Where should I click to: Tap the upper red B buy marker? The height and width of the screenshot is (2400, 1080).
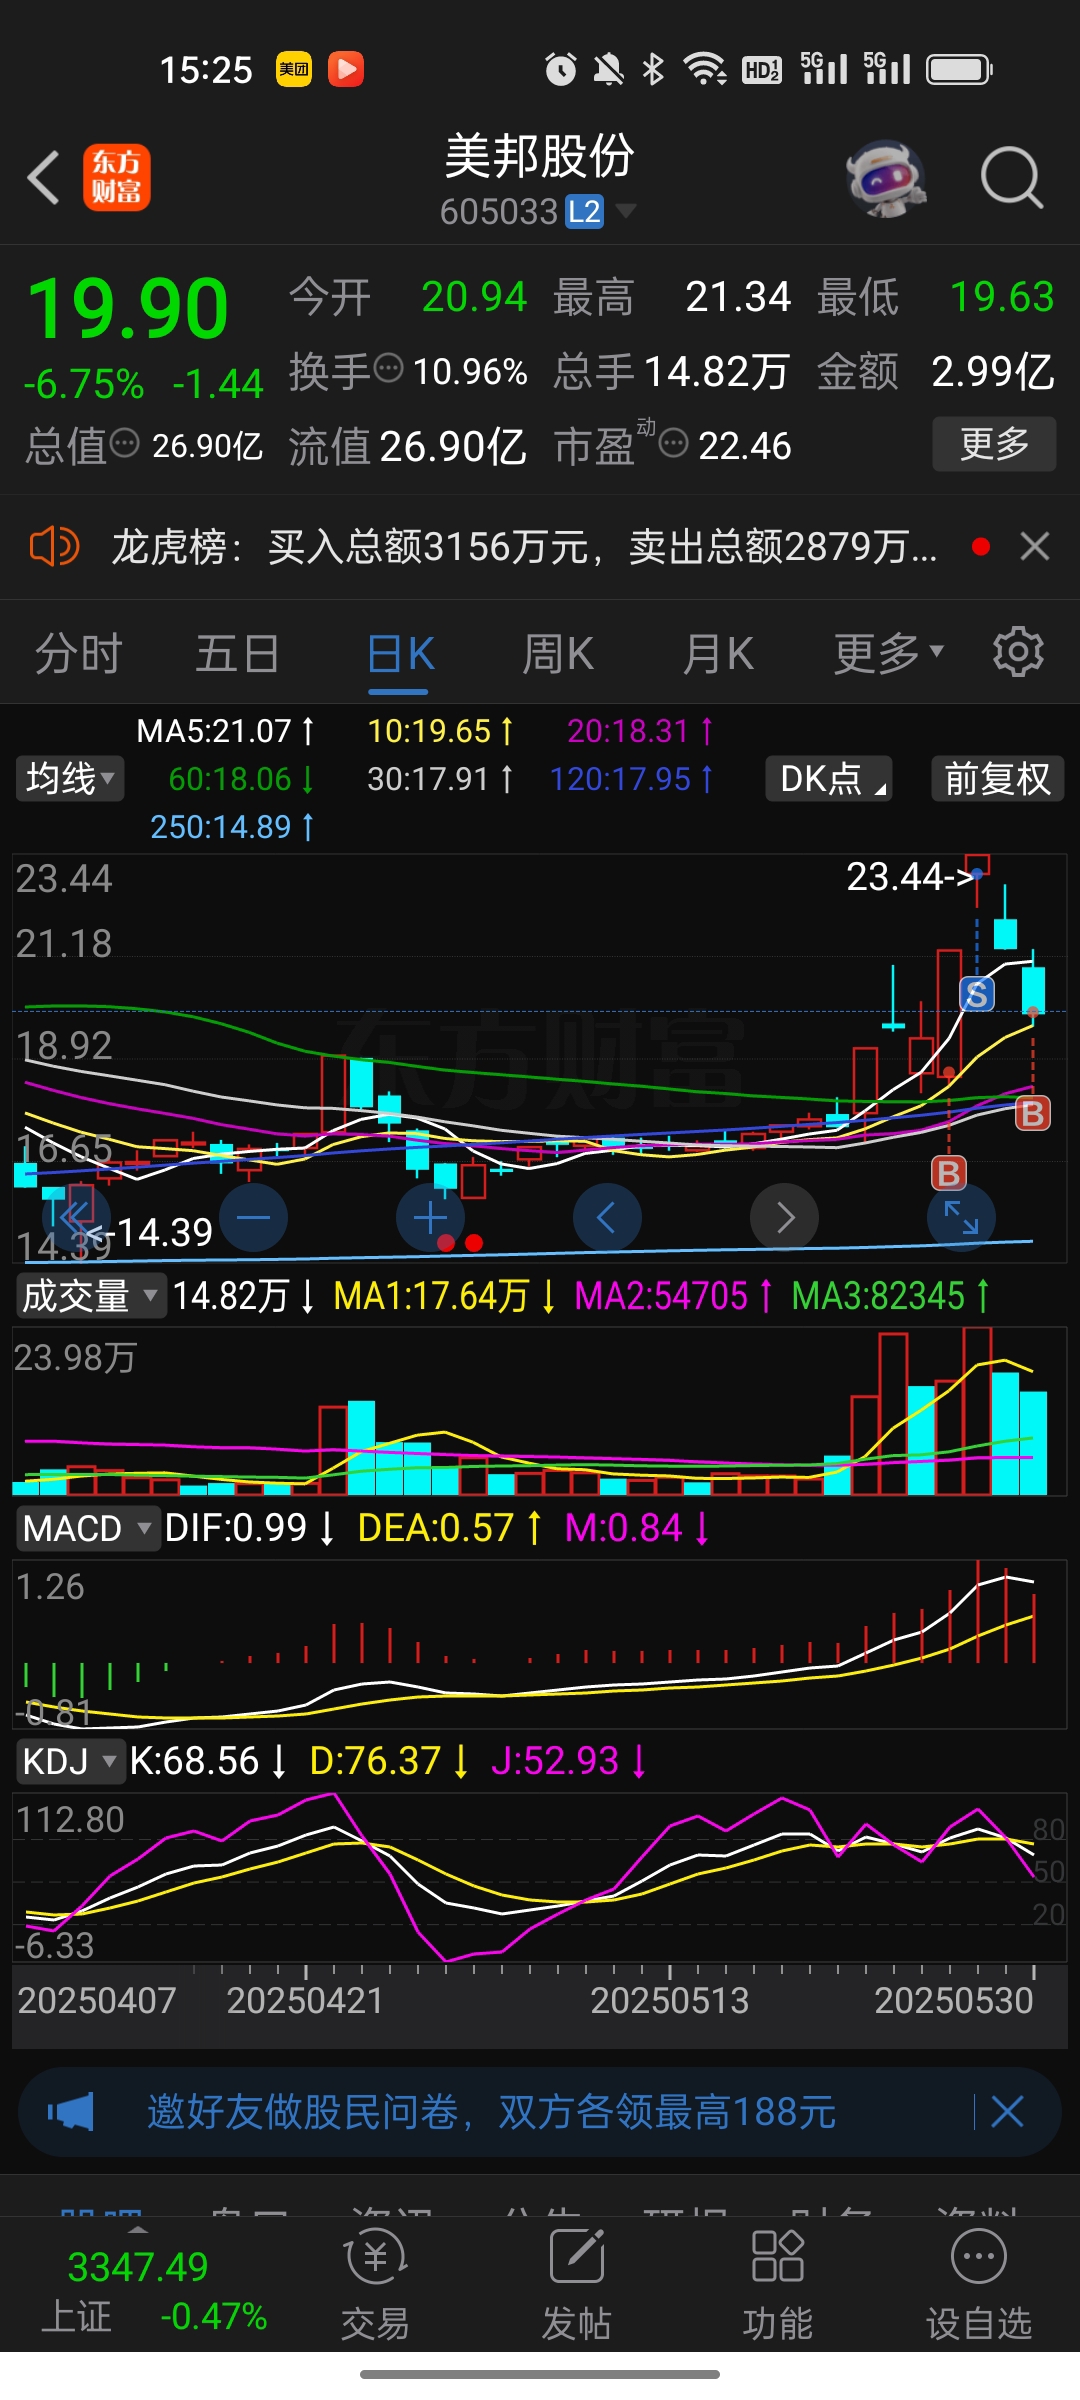[1033, 1113]
